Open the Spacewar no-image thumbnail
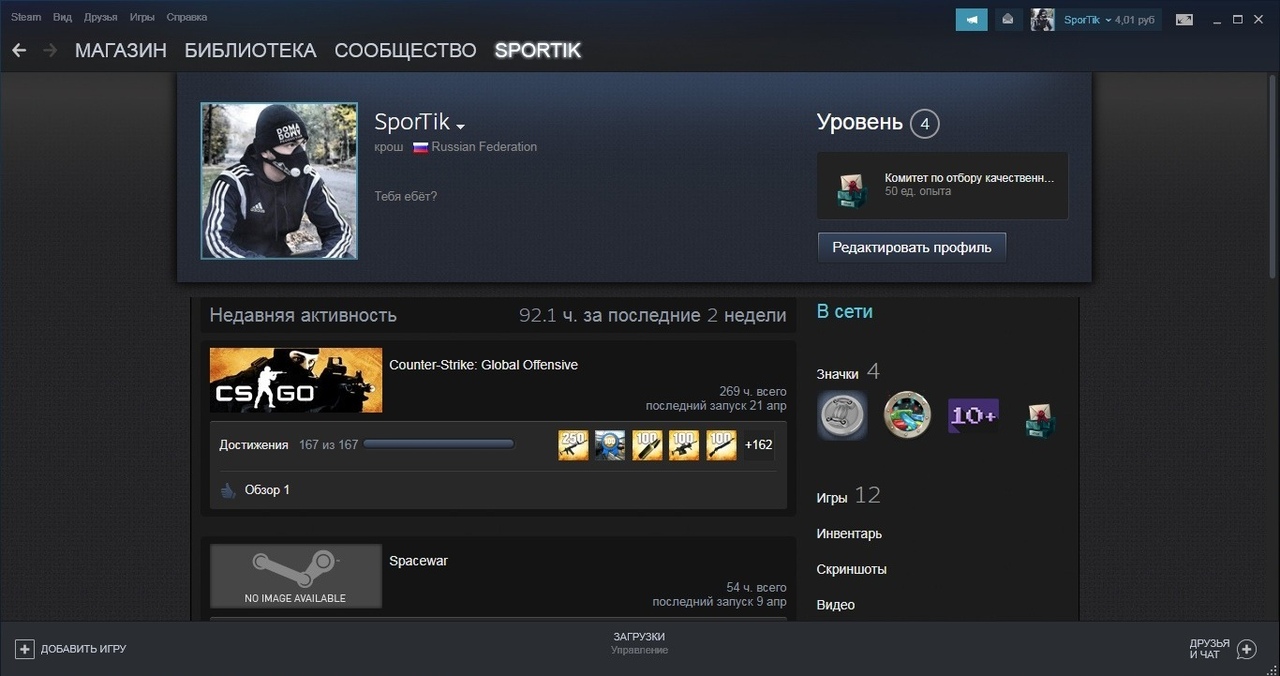1280x676 pixels. coord(296,576)
